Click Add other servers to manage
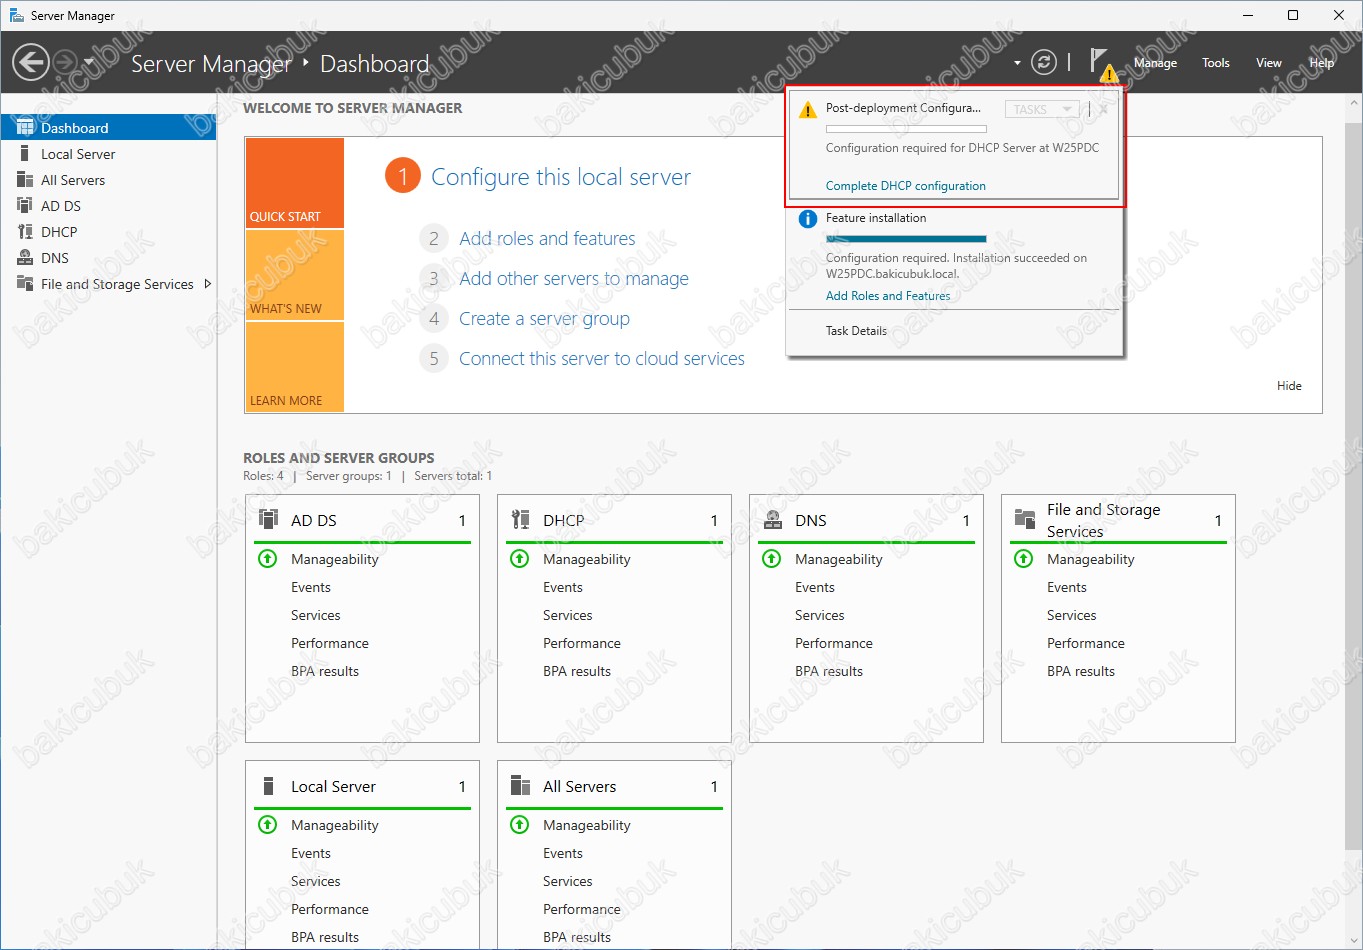This screenshot has width=1363, height=950. pos(574,278)
